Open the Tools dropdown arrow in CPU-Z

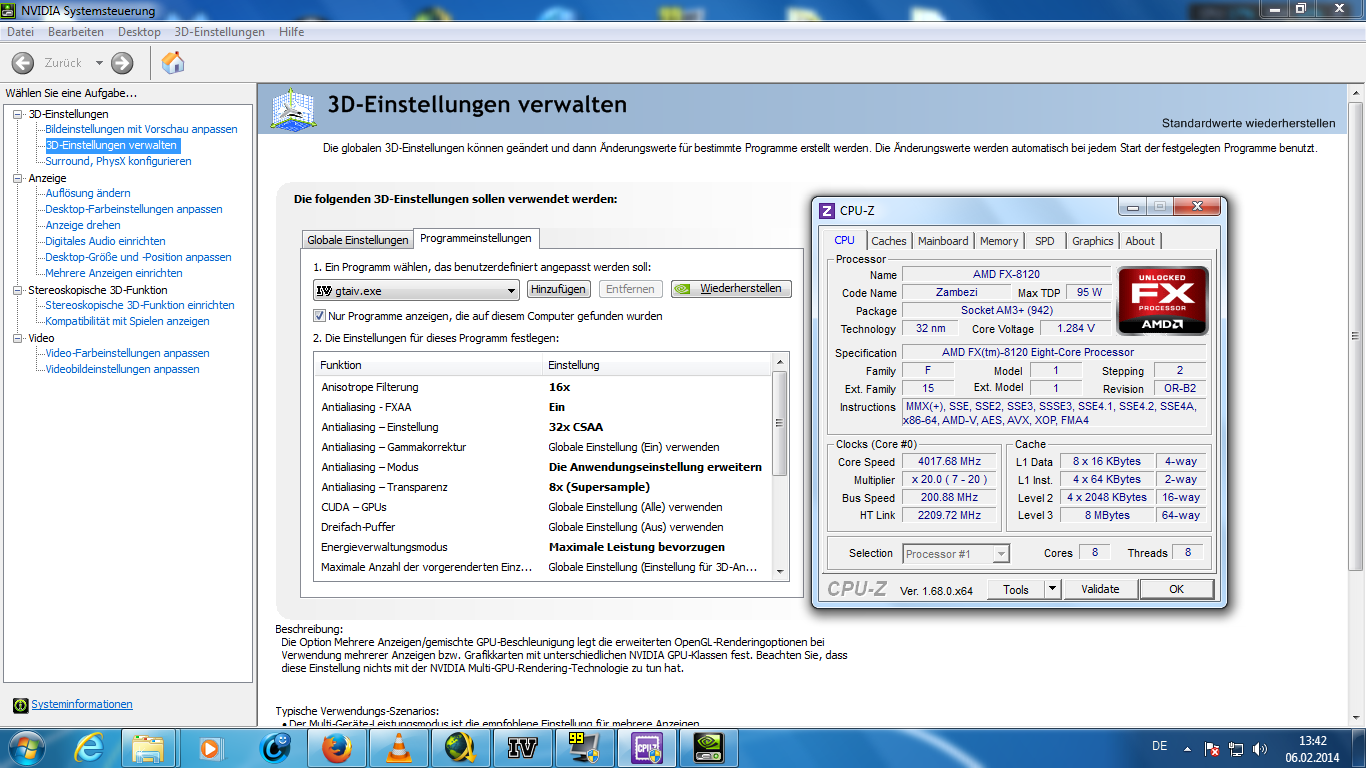(x=1052, y=589)
